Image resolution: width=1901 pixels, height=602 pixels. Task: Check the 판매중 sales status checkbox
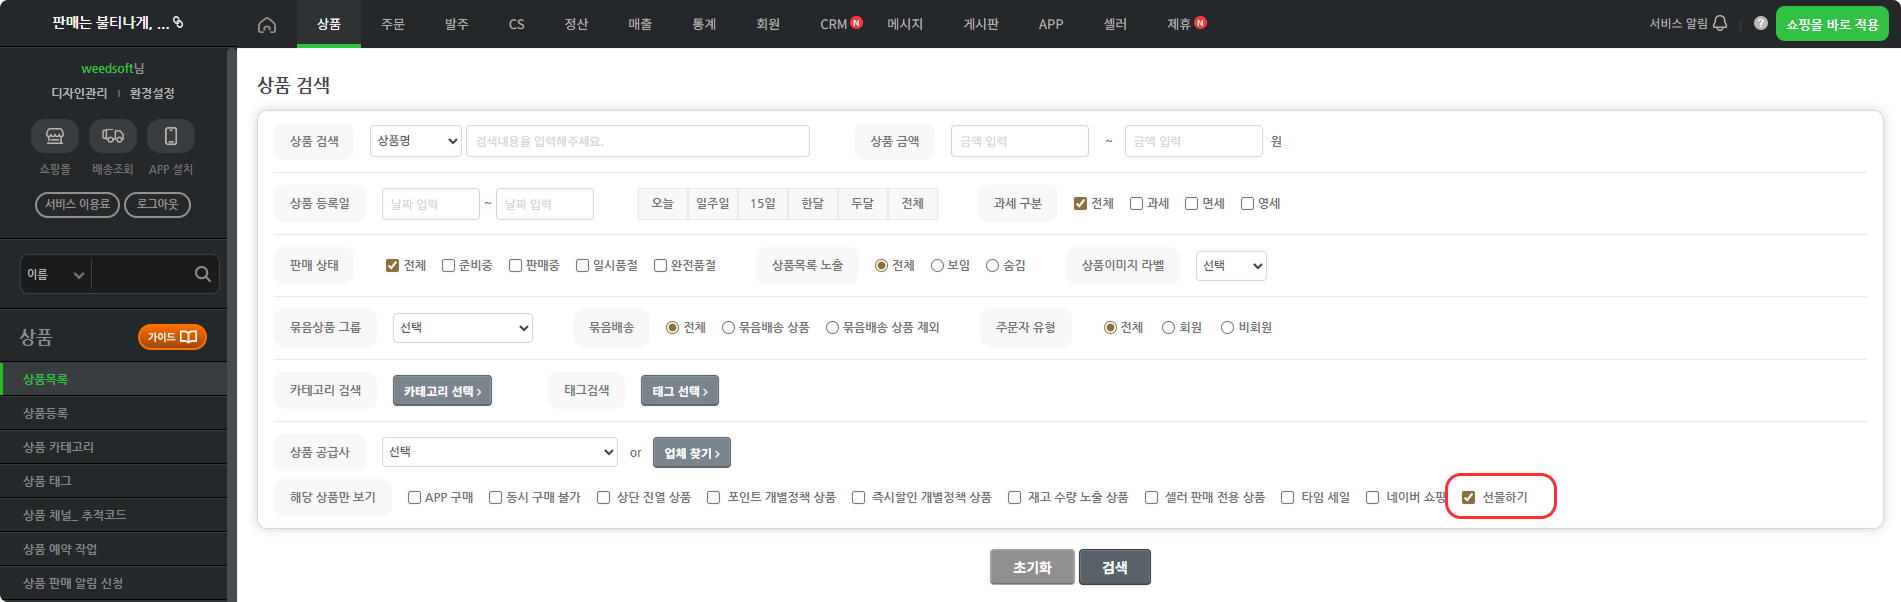click(x=516, y=266)
